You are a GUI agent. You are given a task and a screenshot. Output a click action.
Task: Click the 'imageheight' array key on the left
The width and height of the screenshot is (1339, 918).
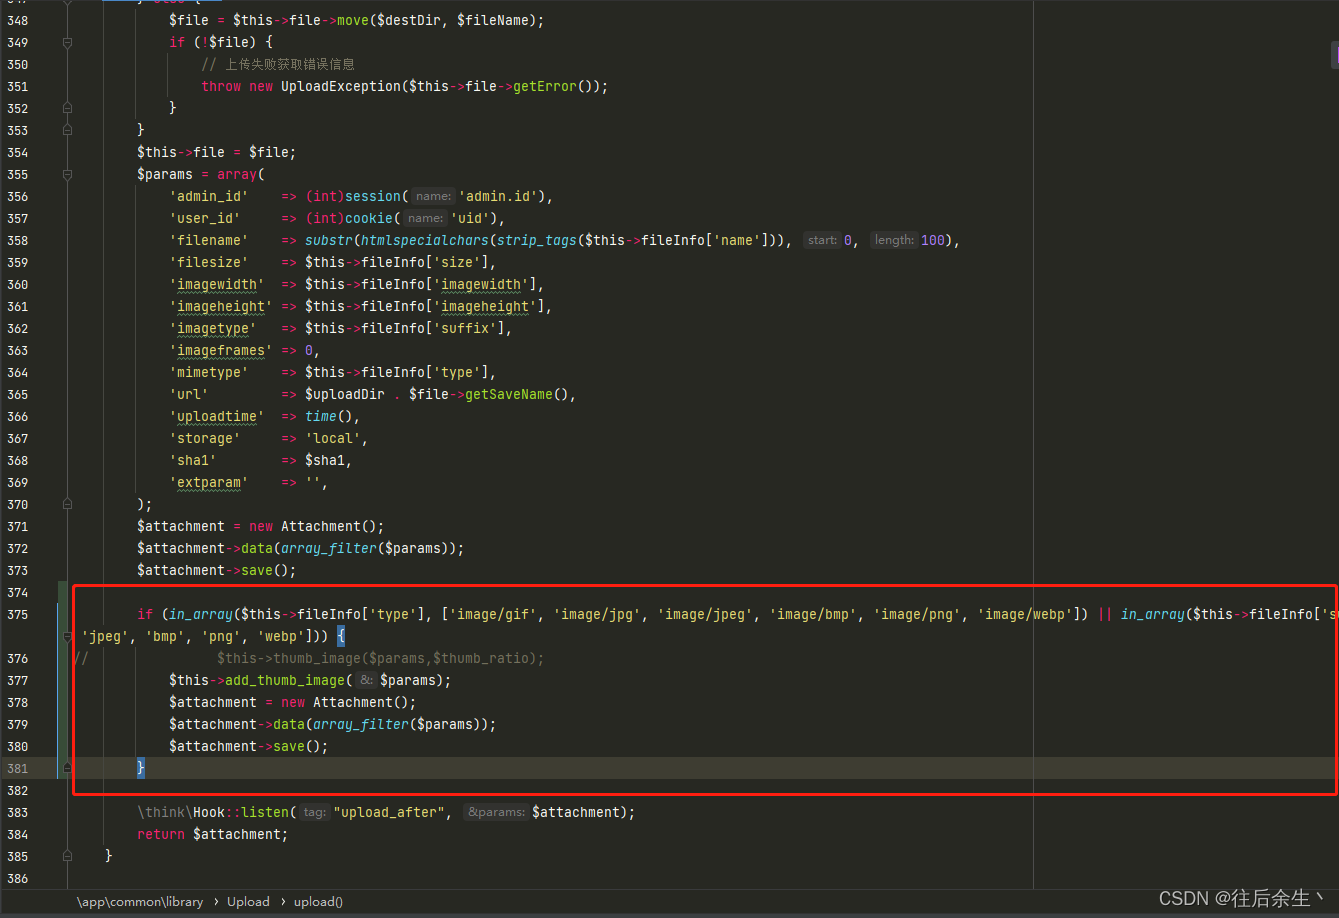click(221, 306)
